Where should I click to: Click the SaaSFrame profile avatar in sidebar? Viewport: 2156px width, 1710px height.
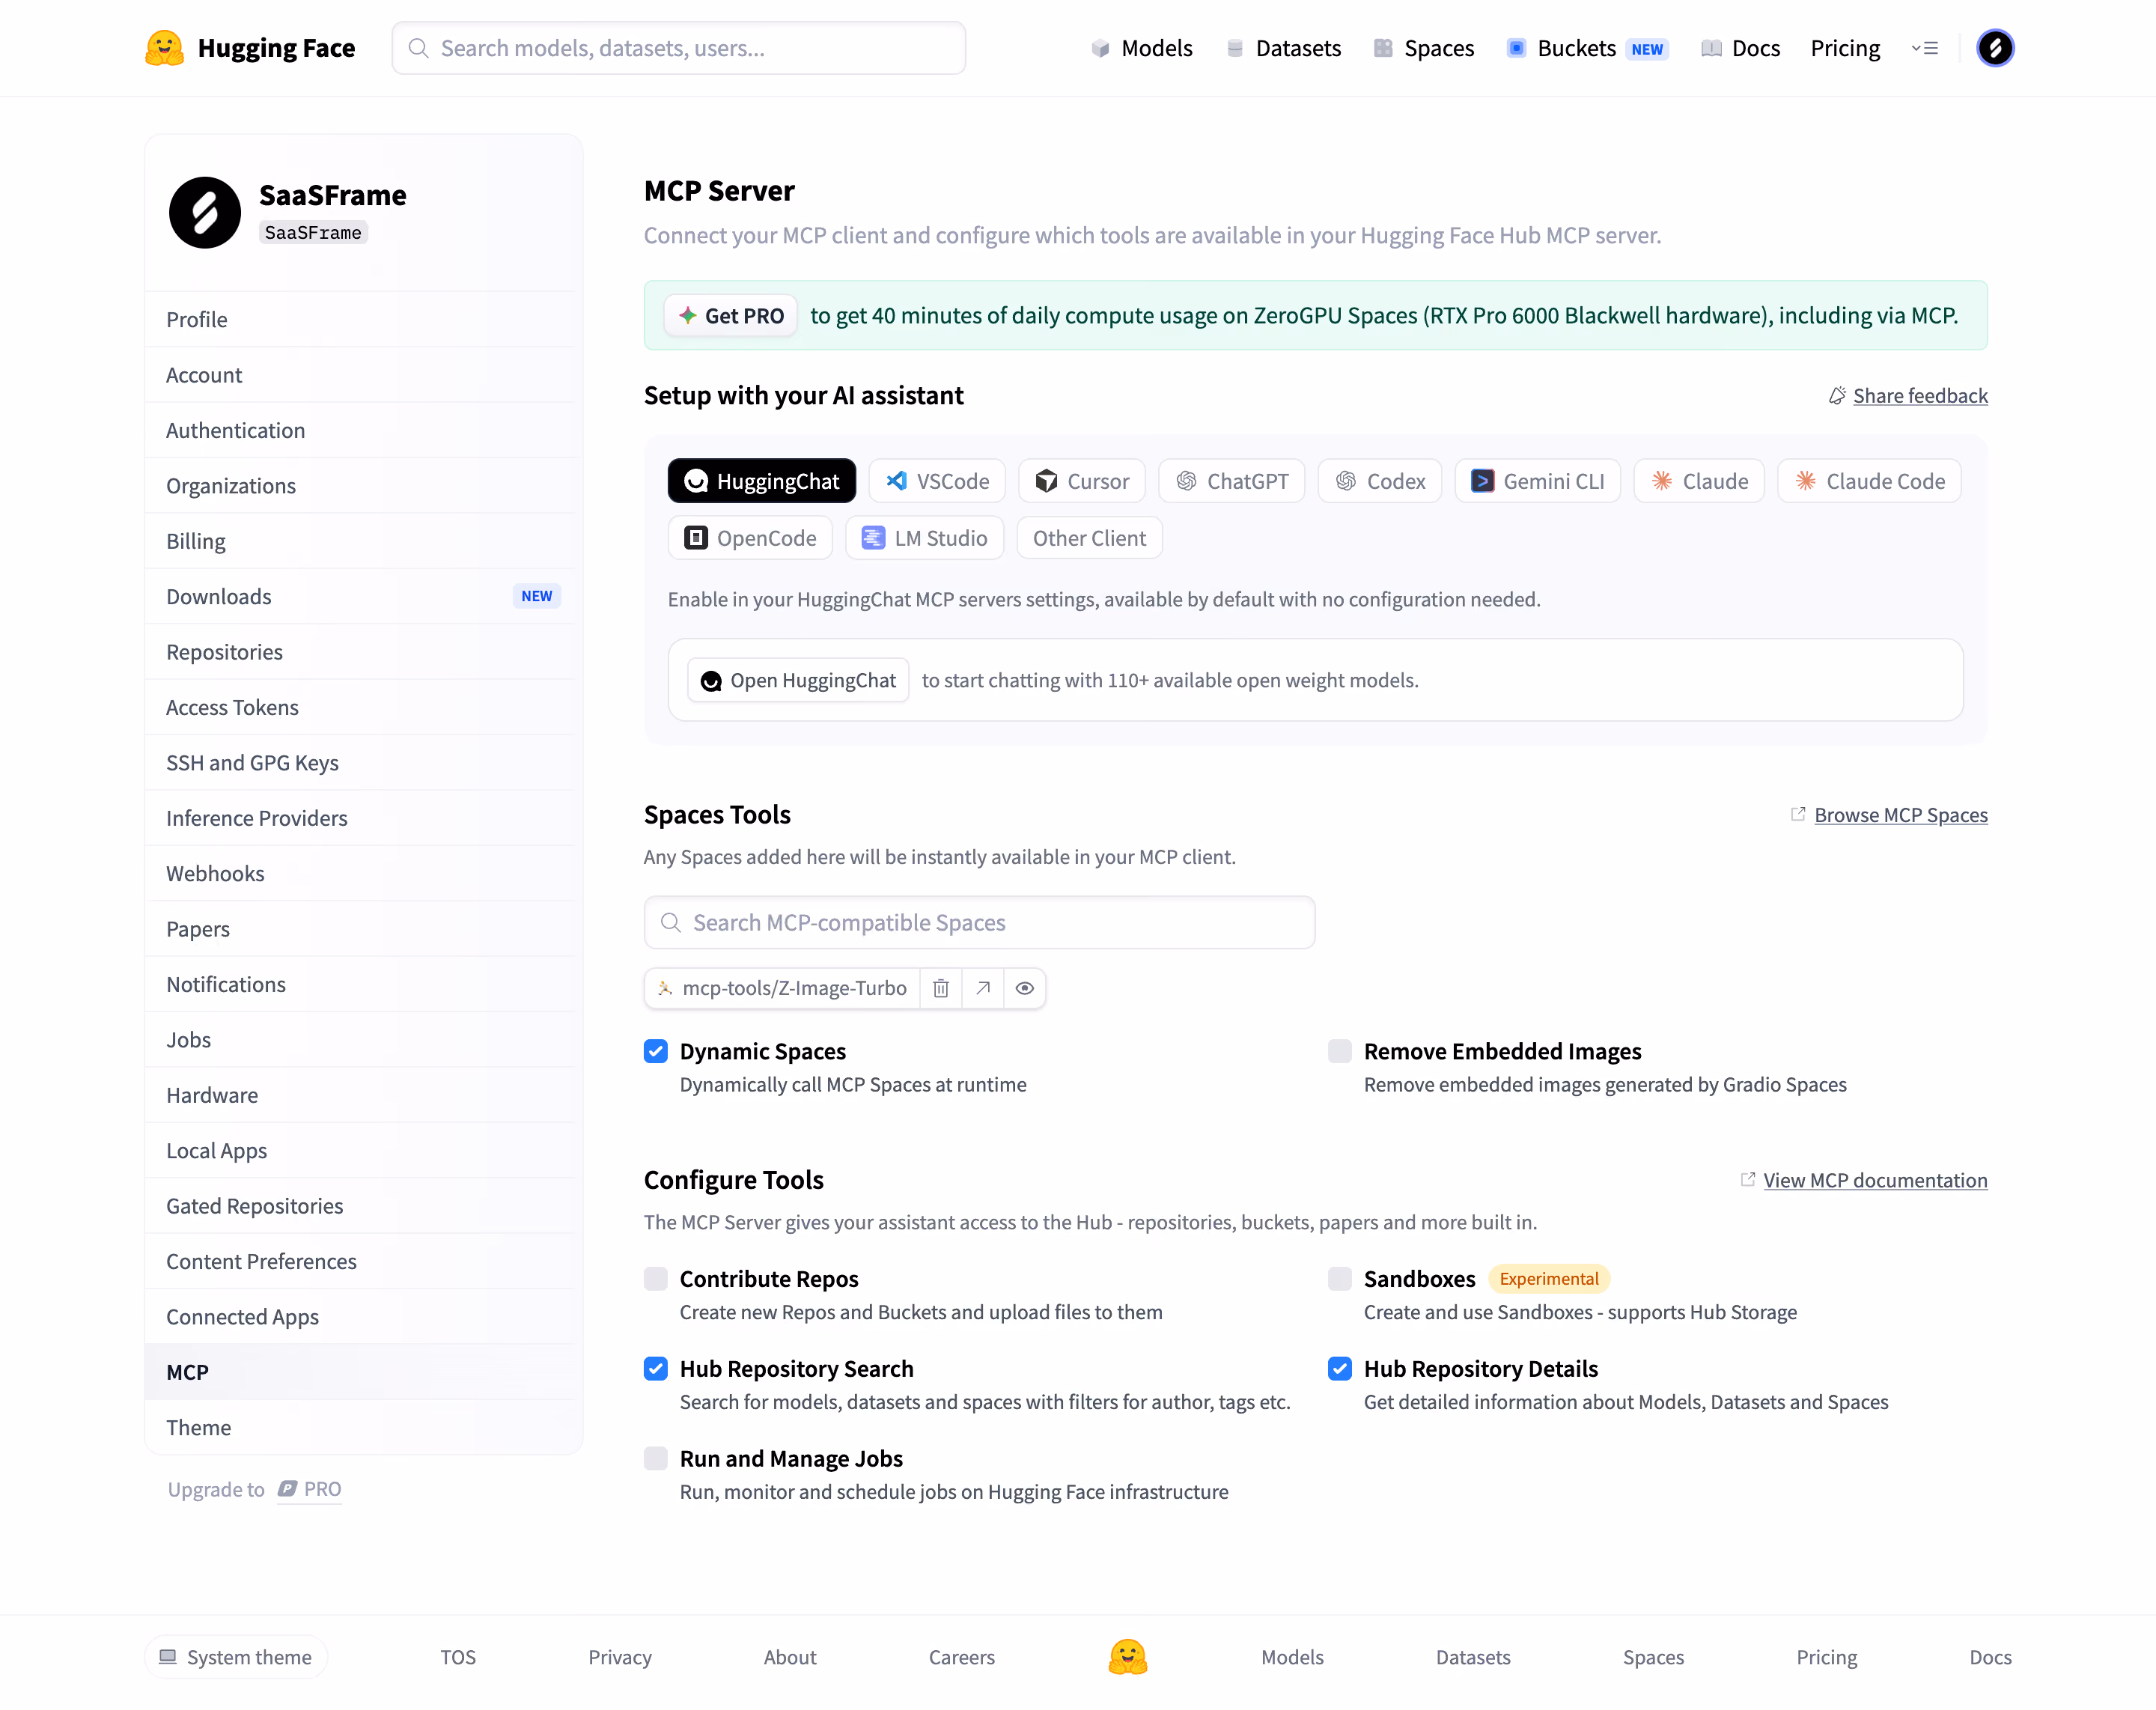pyautogui.click(x=205, y=213)
